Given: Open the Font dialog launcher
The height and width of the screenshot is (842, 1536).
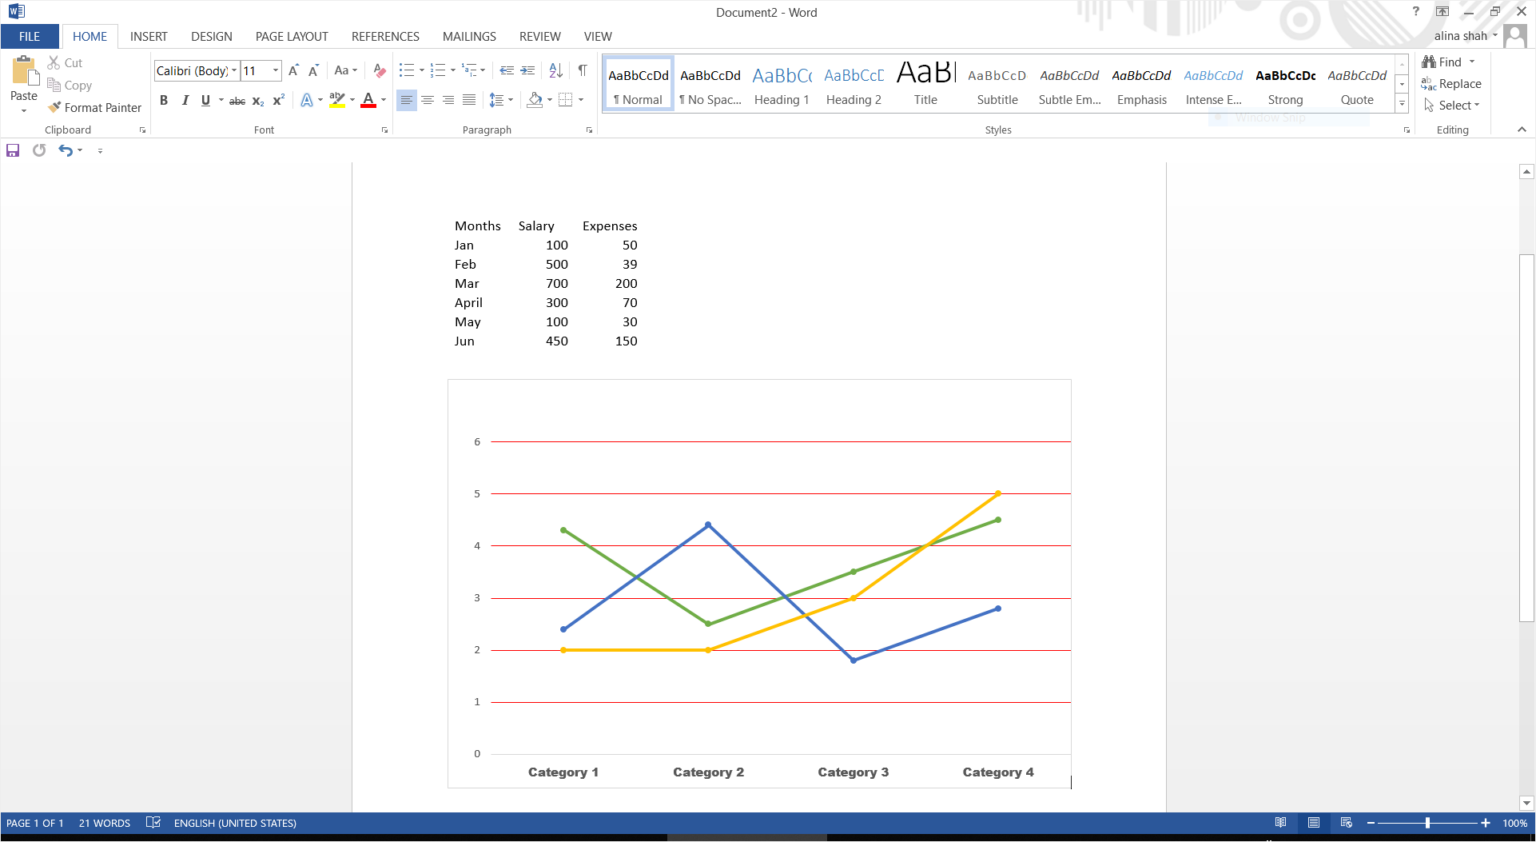Looking at the screenshot, I should click(x=386, y=129).
